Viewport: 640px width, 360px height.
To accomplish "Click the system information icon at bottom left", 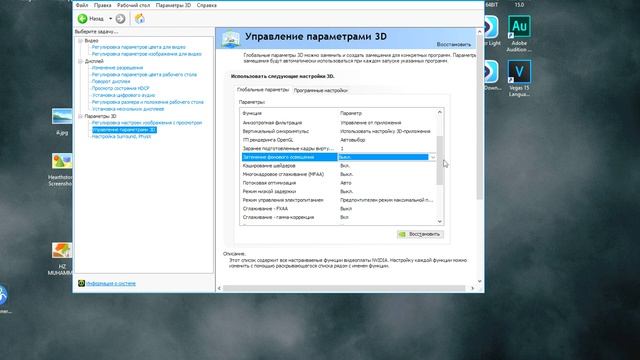I will (x=81, y=283).
